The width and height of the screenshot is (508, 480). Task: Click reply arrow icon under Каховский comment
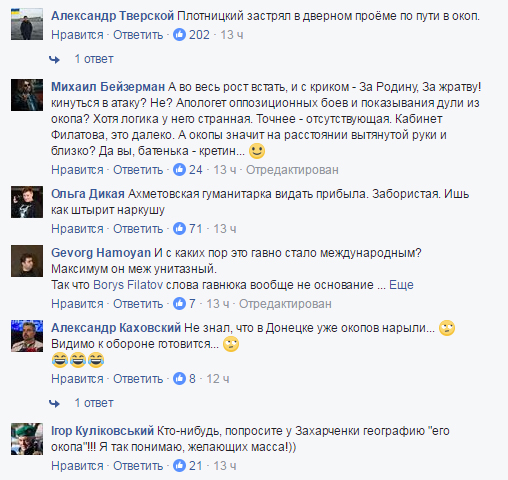[54, 404]
